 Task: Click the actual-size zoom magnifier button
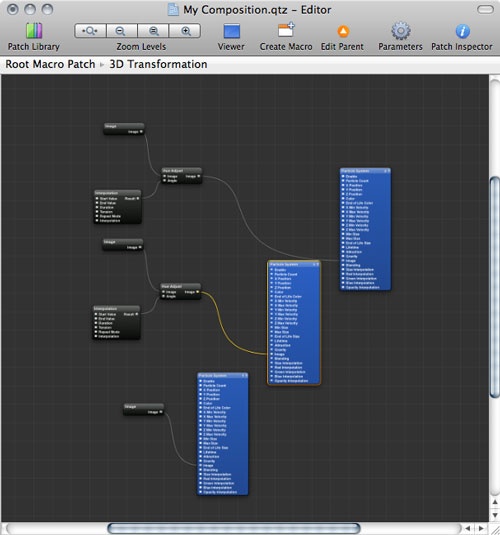point(153,31)
